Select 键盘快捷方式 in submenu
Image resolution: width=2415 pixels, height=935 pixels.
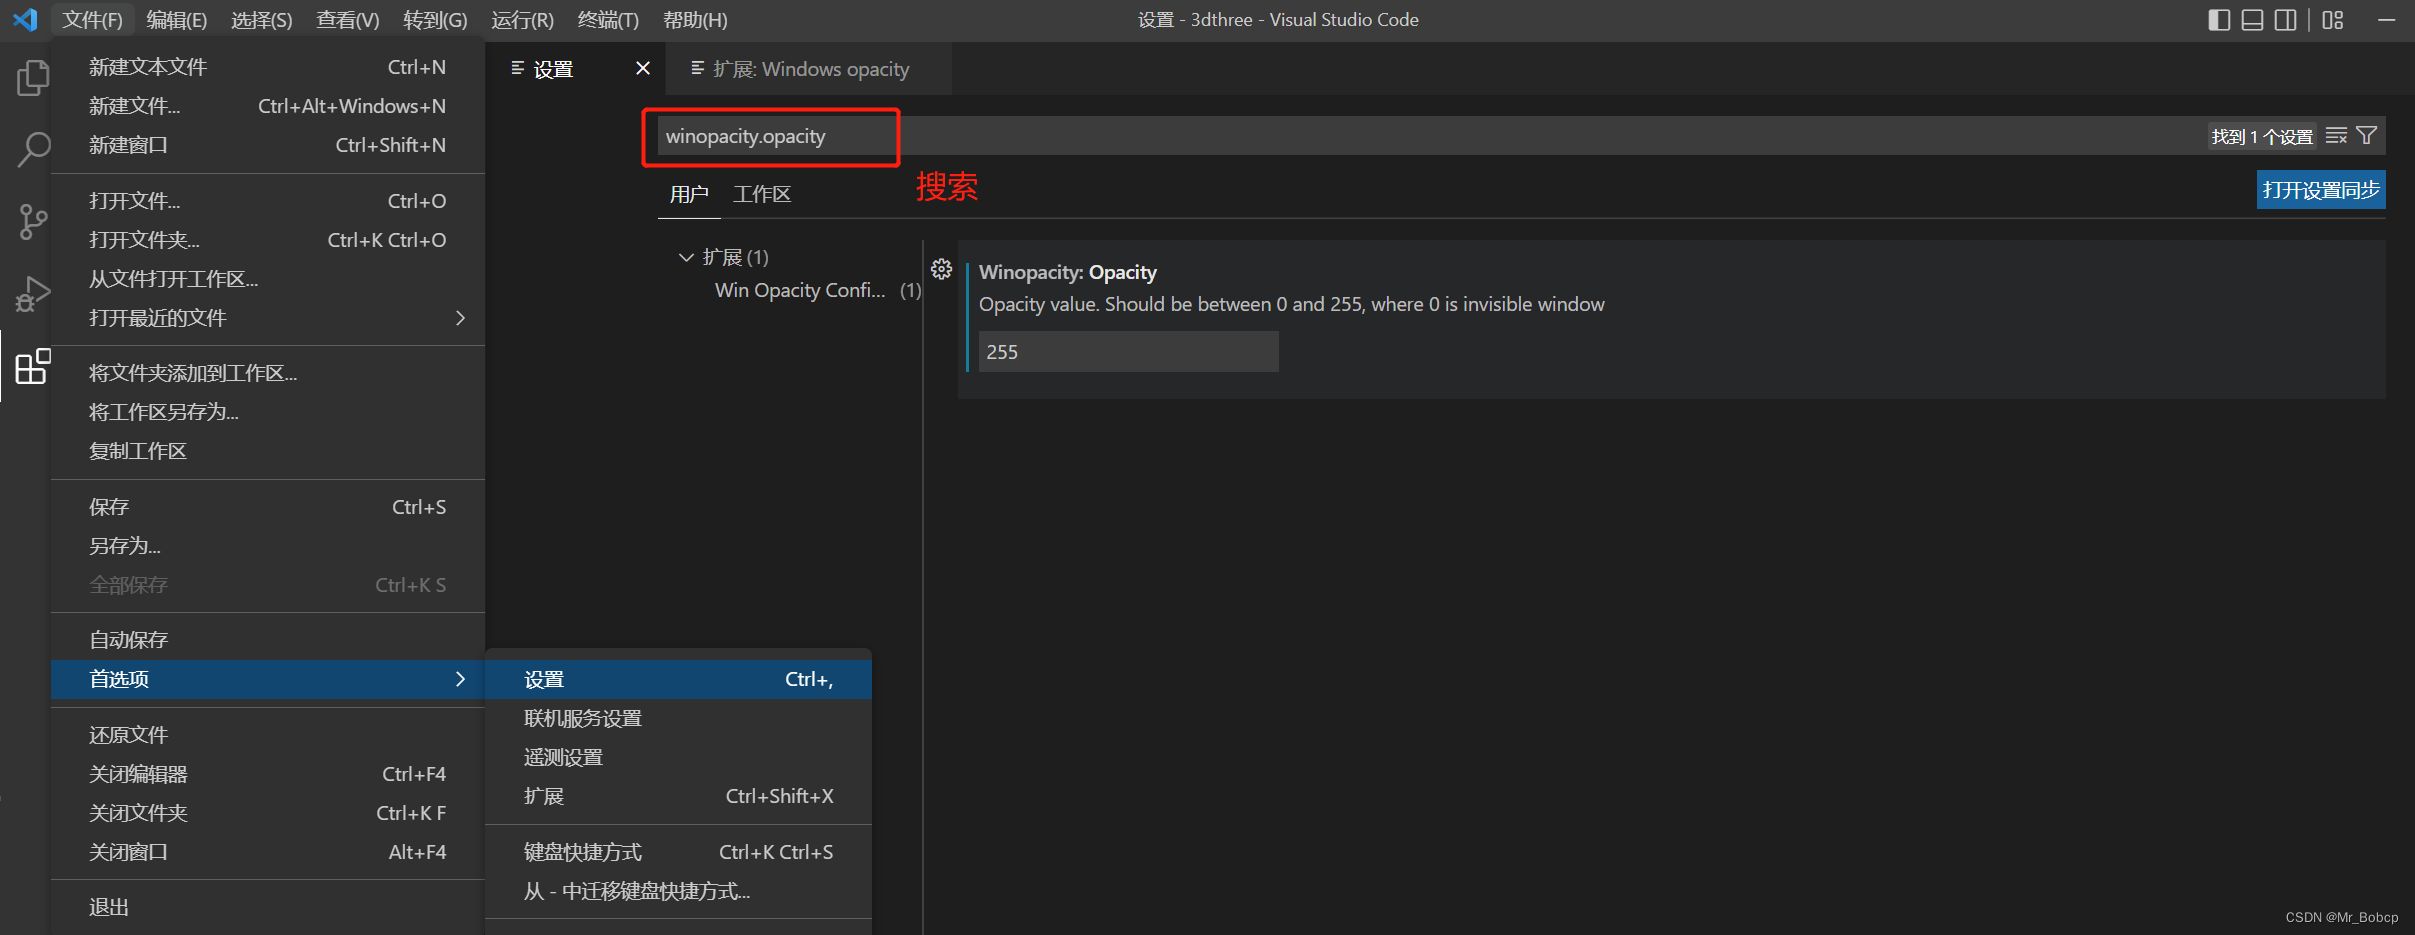click(x=678, y=852)
